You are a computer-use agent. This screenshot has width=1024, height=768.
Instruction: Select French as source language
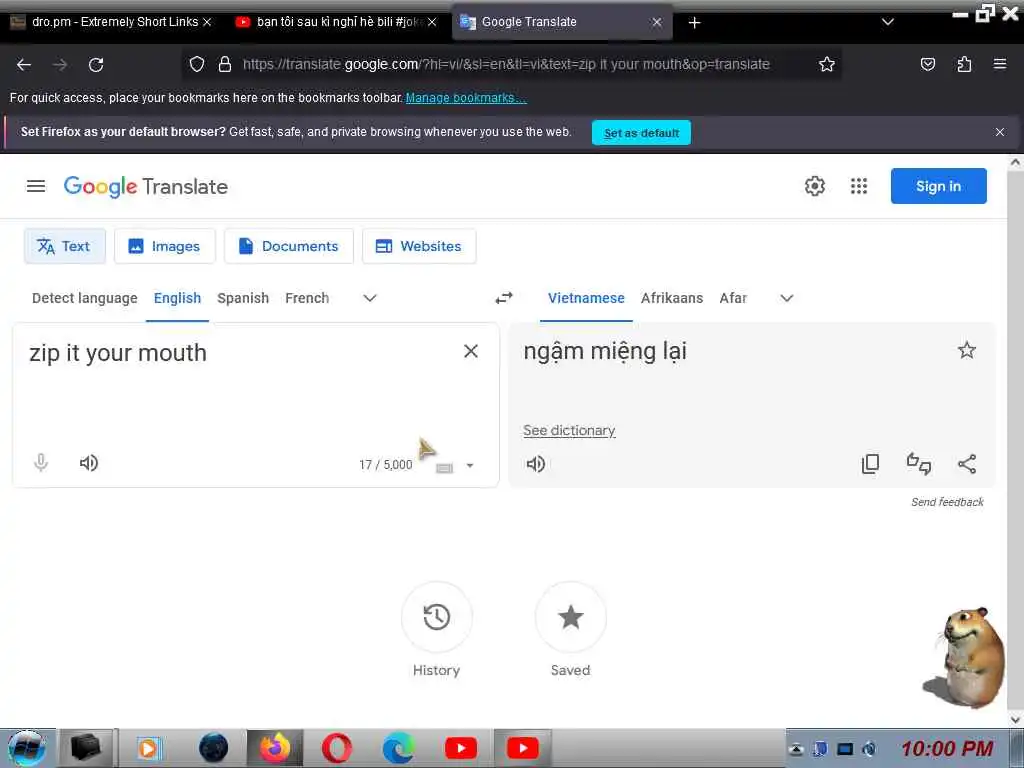click(x=307, y=298)
